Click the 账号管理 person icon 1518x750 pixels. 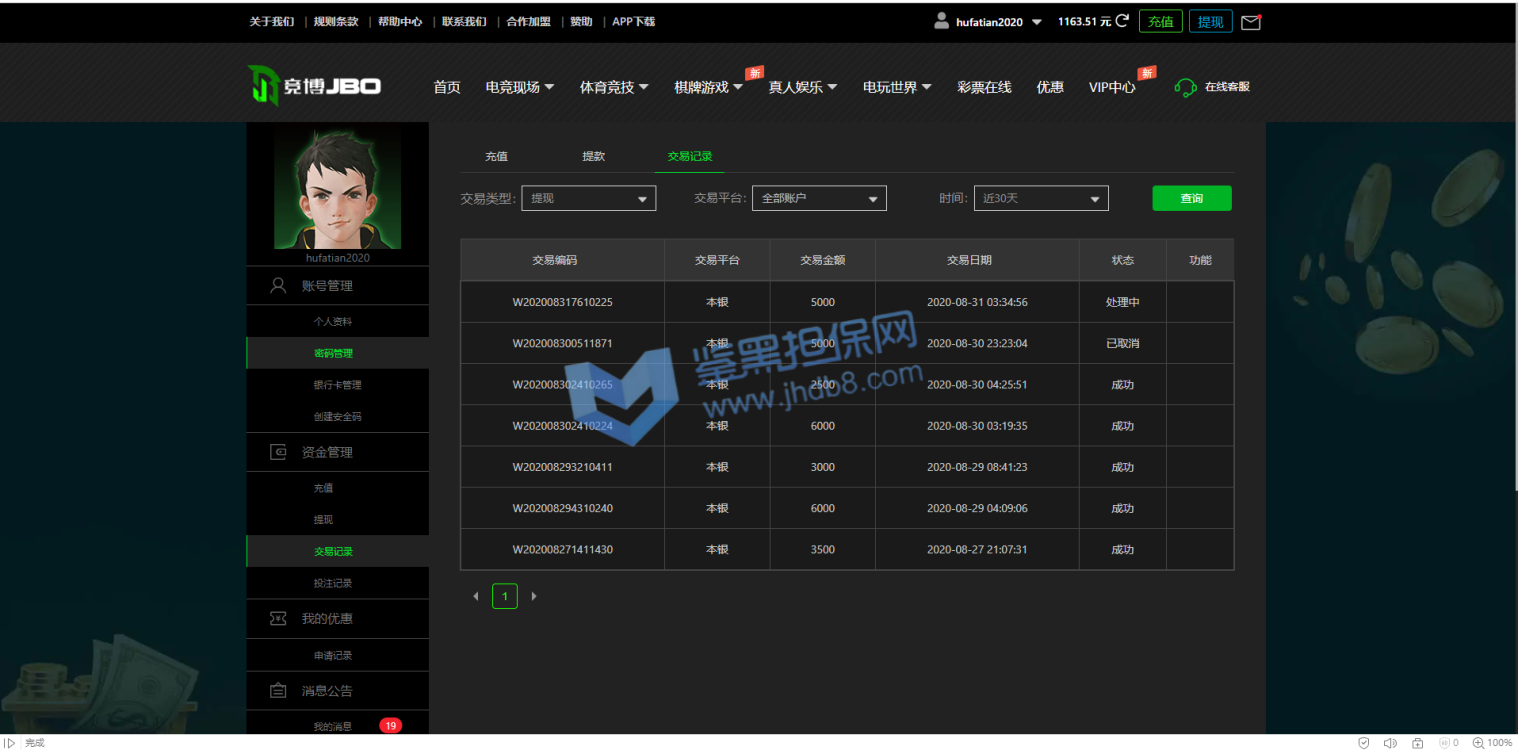(x=279, y=286)
